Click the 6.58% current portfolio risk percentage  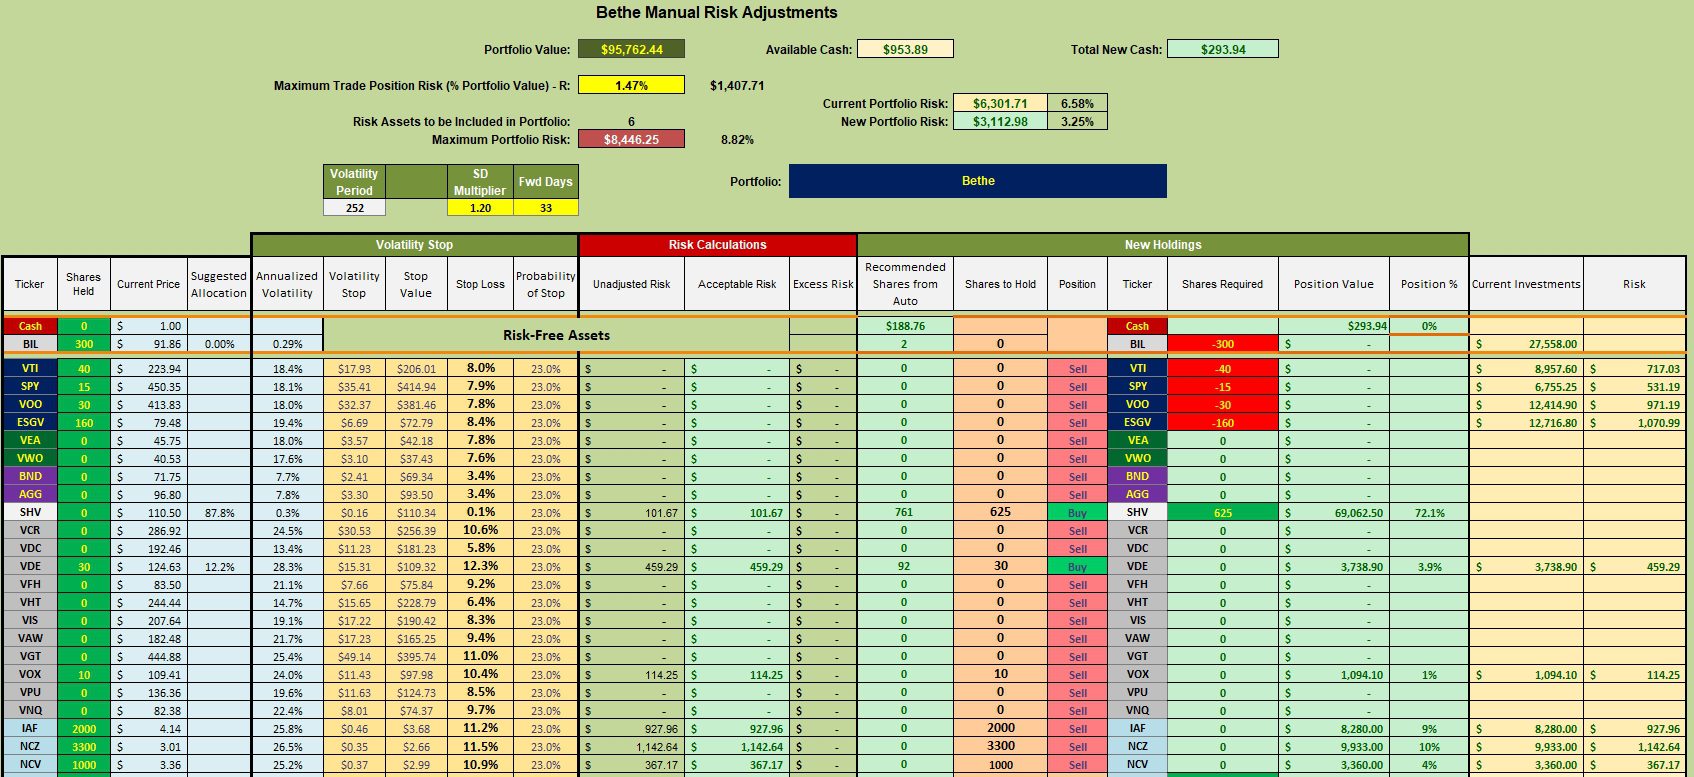[x=1077, y=103]
